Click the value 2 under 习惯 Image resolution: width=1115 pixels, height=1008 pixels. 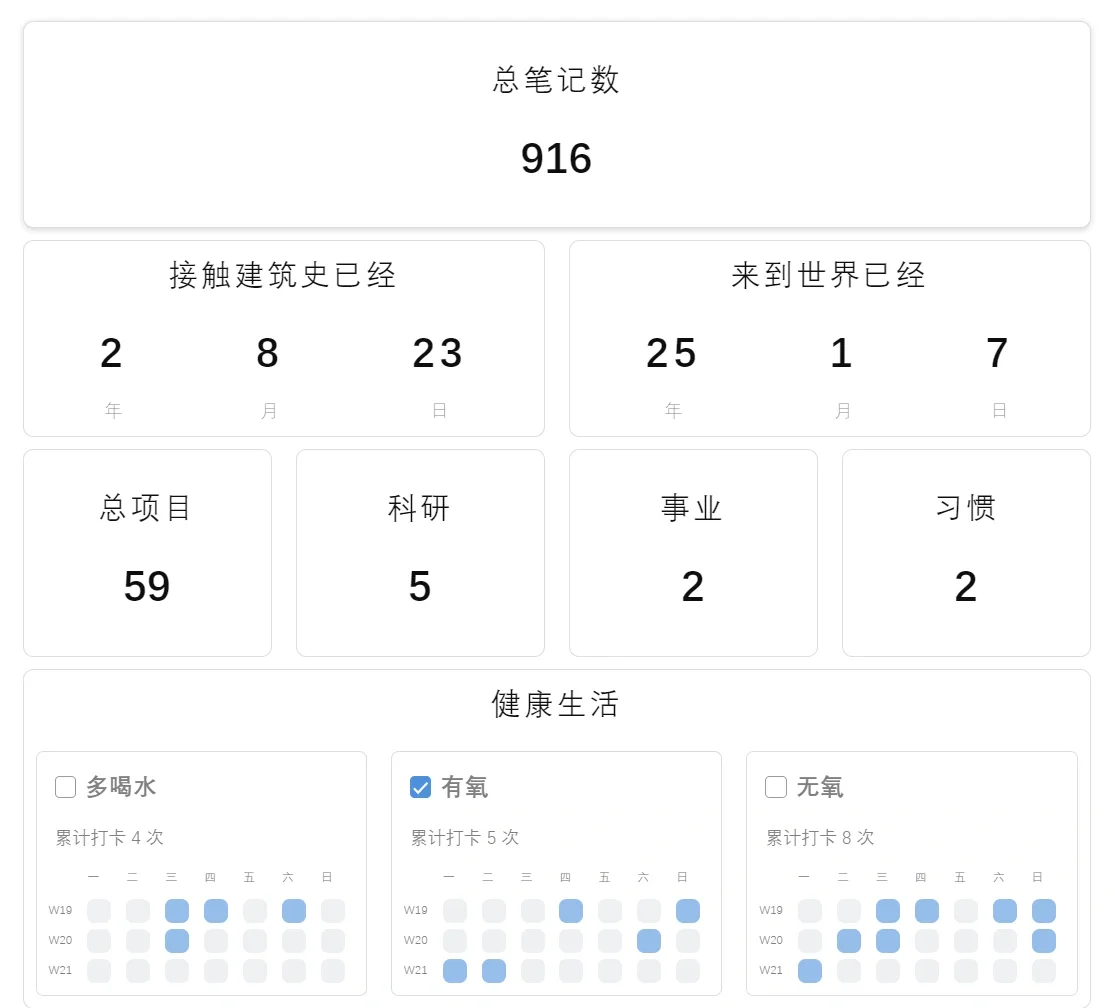click(966, 586)
